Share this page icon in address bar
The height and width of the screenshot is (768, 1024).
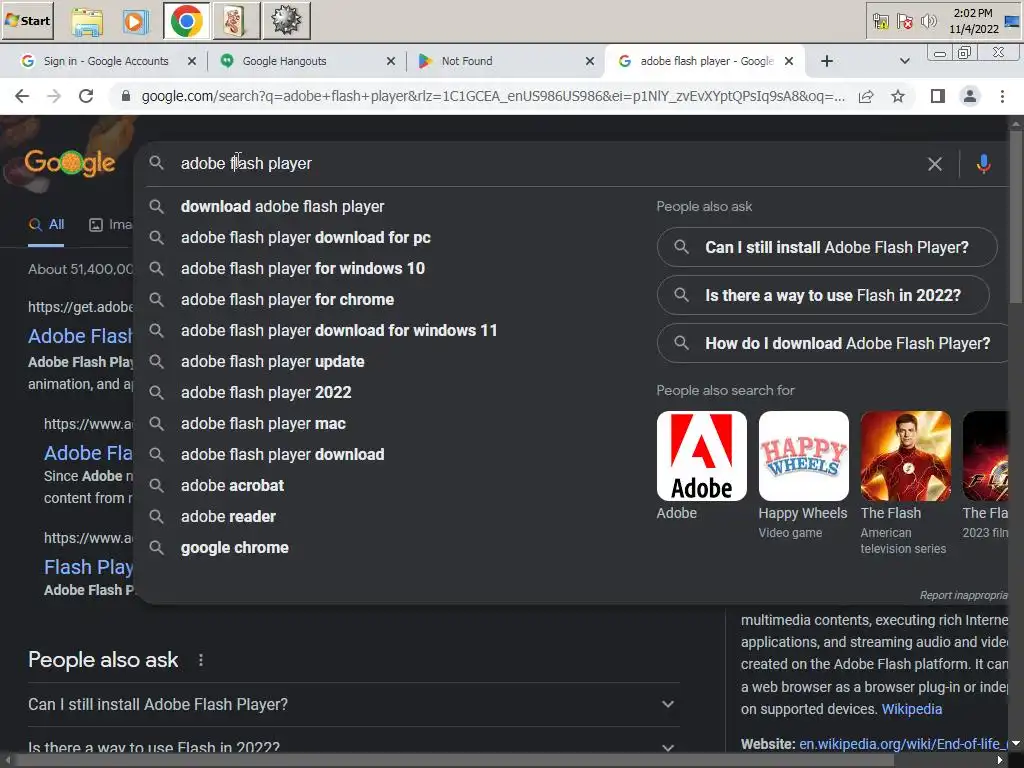point(866,97)
